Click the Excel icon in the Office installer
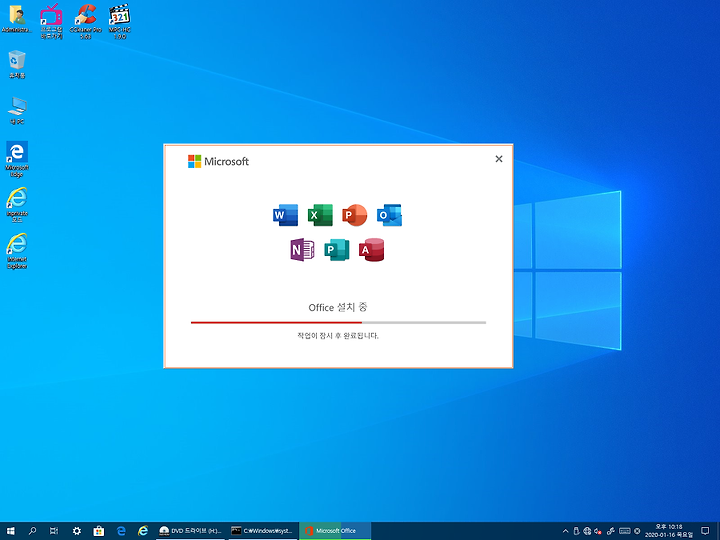 click(x=320, y=215)
